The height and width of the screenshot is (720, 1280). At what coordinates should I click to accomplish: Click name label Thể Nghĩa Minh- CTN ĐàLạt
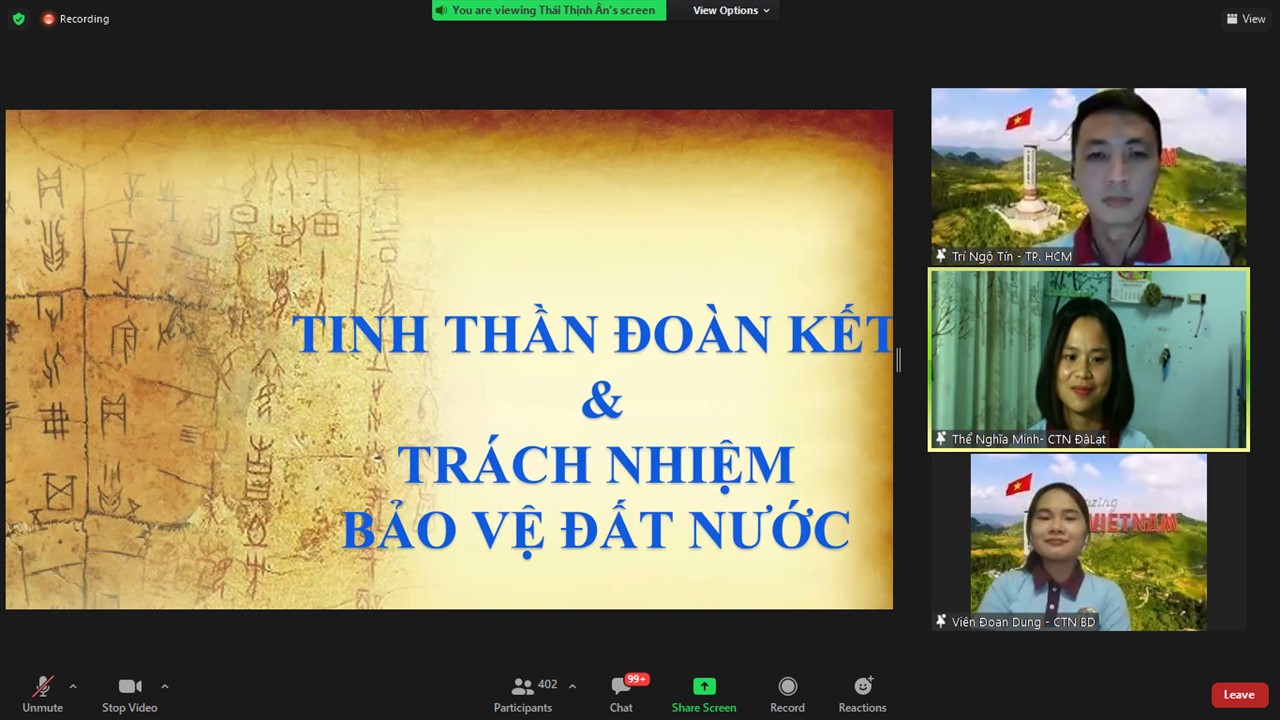pyautogui.click(x=1029, y=439)
